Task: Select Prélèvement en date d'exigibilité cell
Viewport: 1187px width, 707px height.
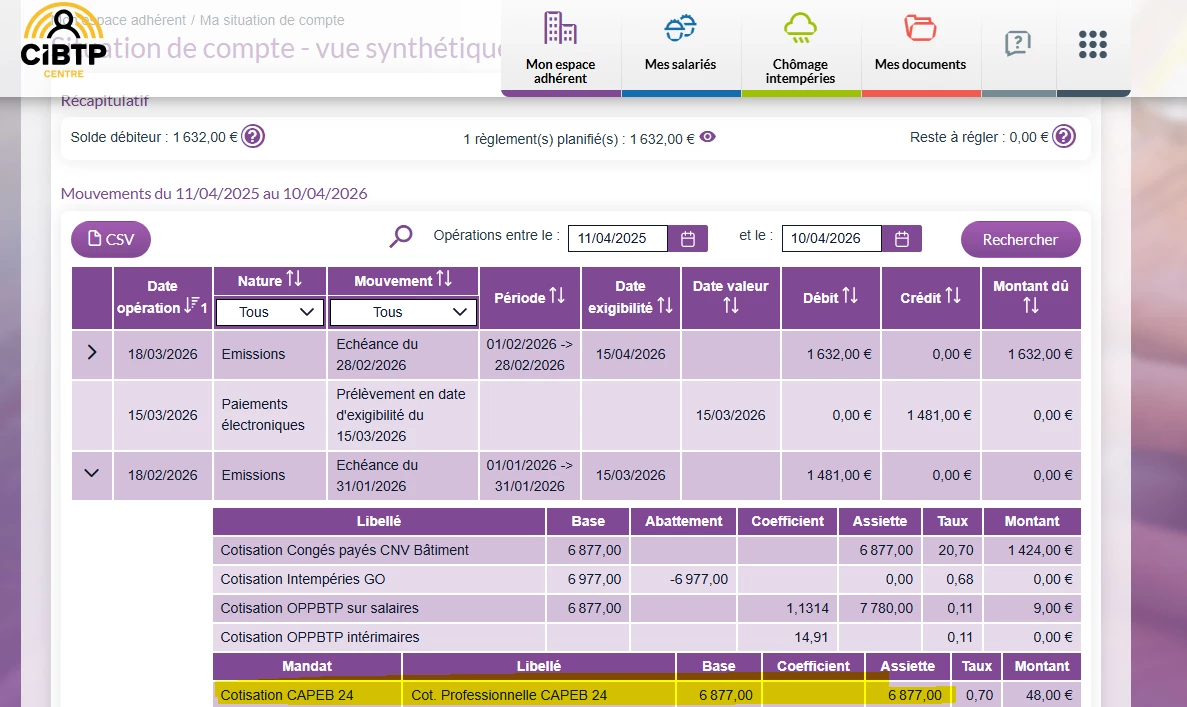Action: (x=403, y=416)
